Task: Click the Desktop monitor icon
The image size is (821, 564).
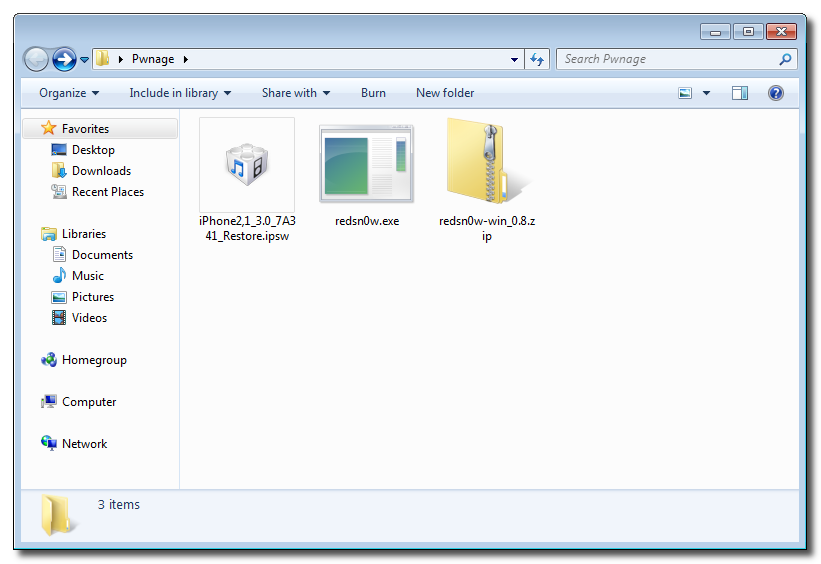Action: (59, 150)
